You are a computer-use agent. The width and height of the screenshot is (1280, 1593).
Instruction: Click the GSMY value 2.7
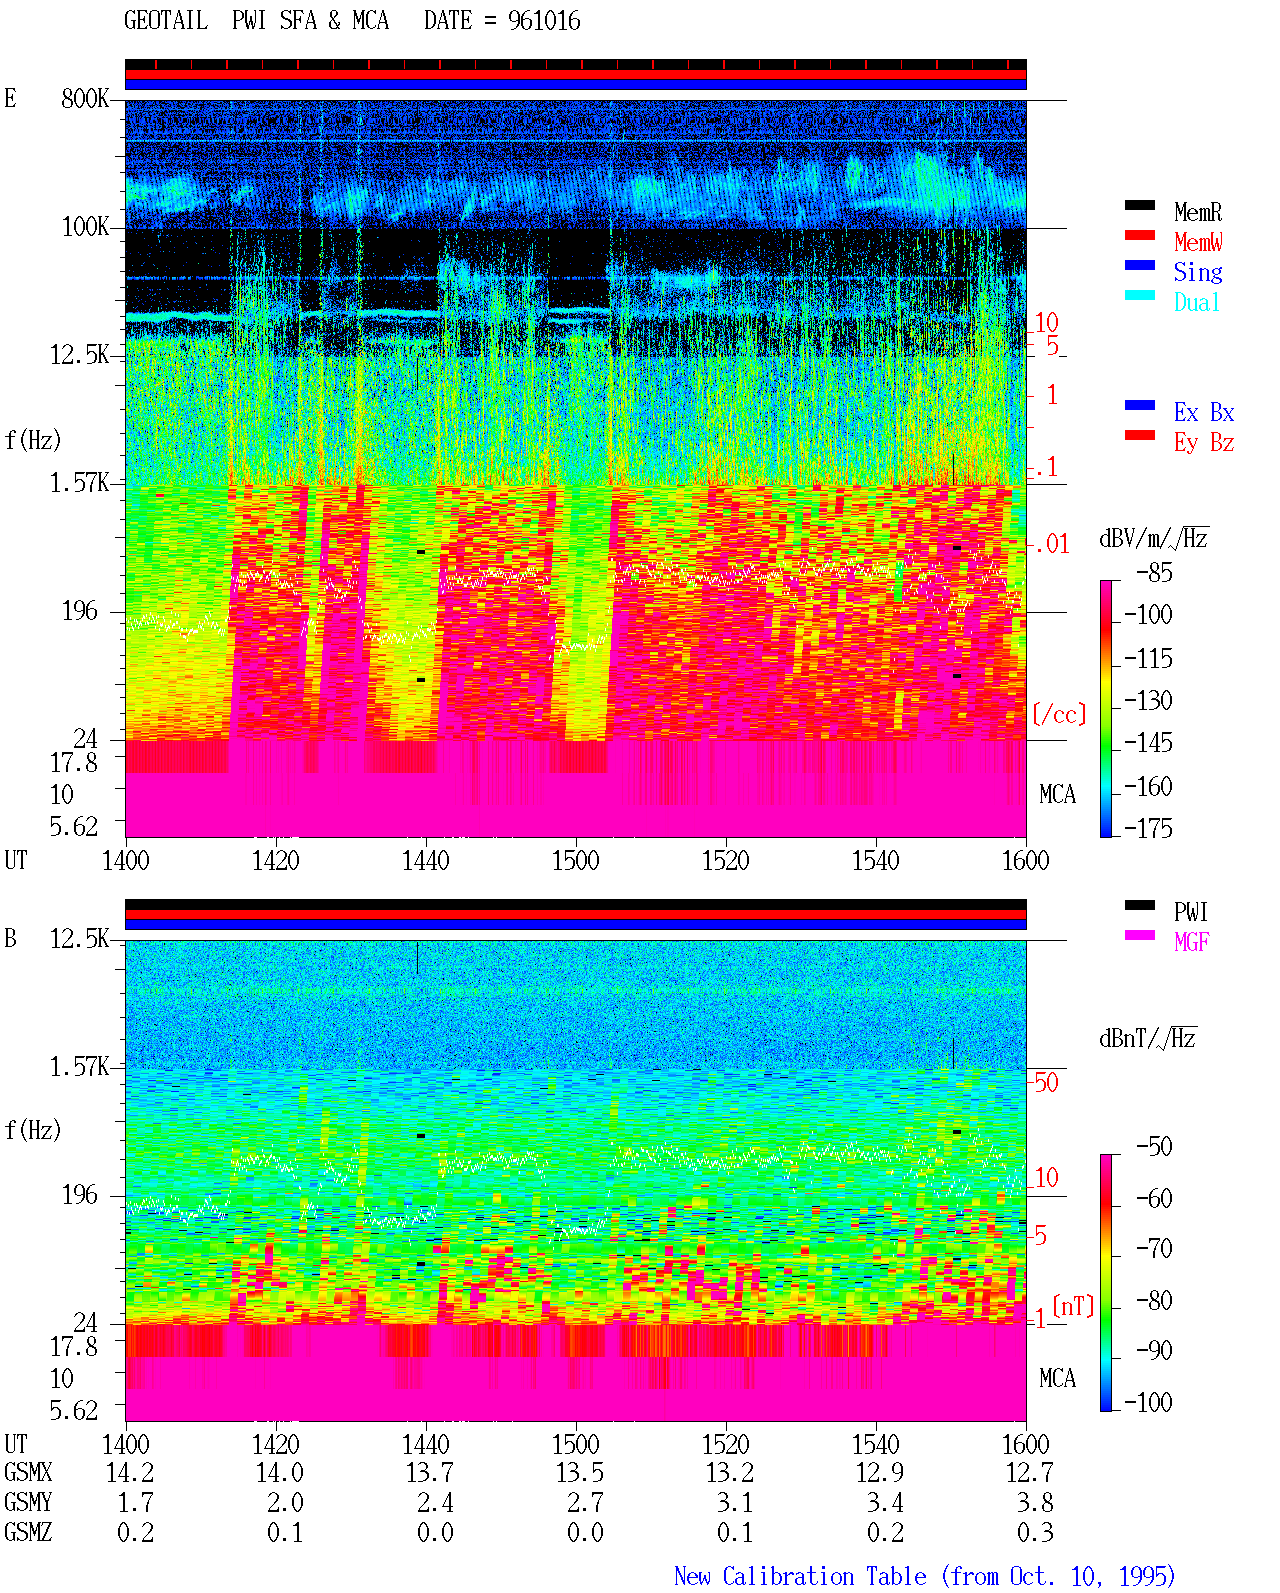(x=586, y=1503)
